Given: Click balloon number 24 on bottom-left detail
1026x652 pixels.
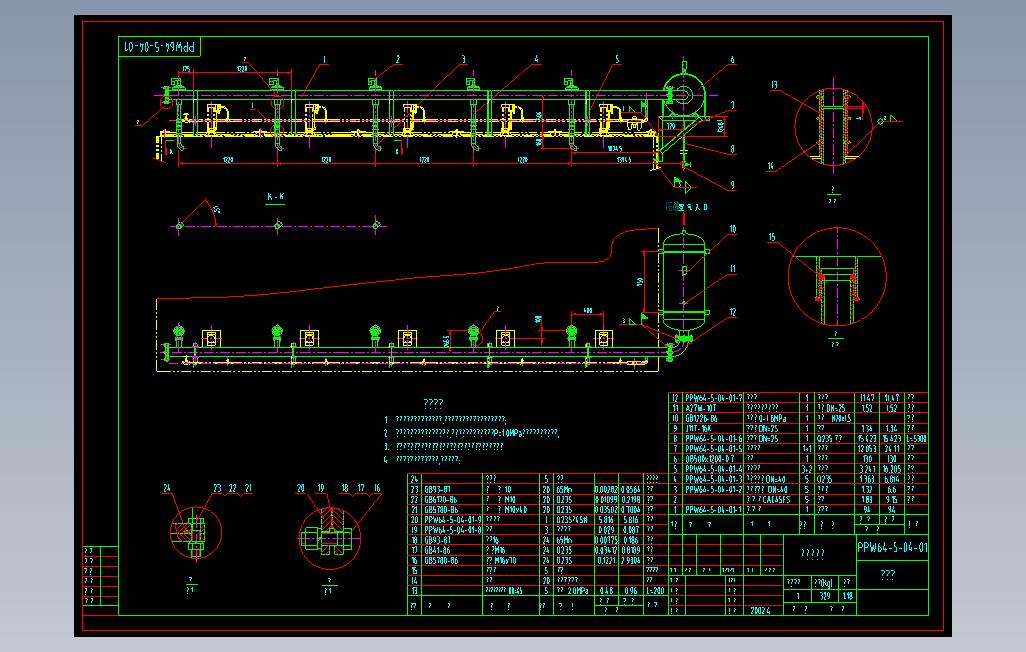Looking at the screenshot, I should [x=167, y=488].
